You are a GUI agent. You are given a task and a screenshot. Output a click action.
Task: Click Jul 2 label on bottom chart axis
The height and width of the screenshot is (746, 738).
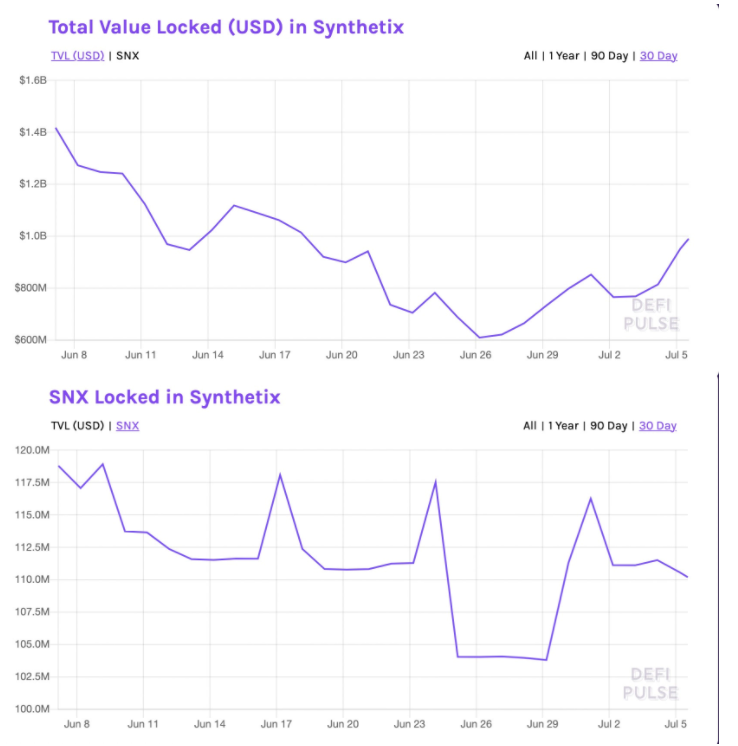610,722
